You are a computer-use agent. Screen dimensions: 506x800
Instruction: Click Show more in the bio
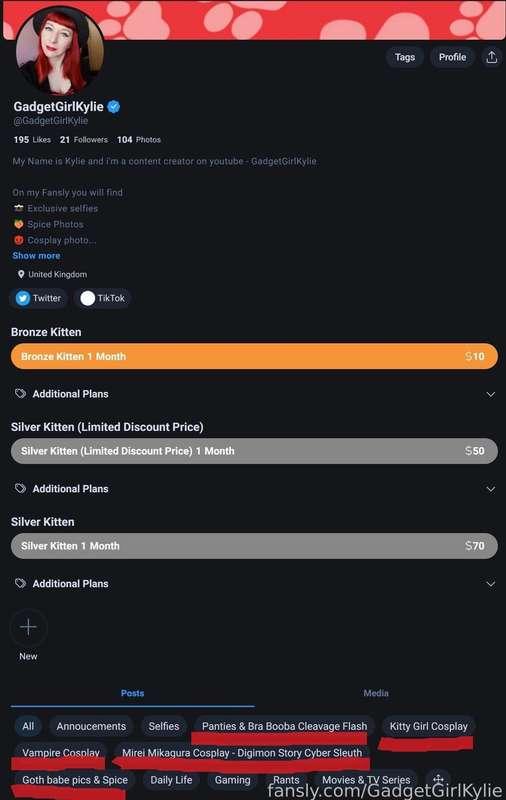pos(36,256)
